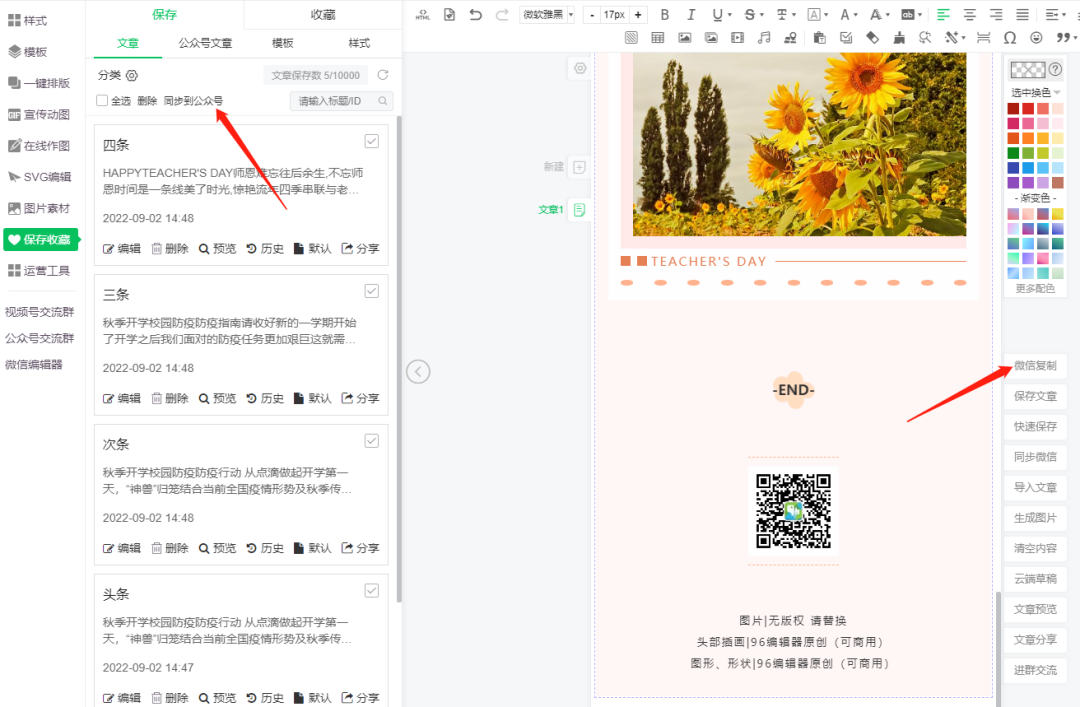Open font family dropdown 微软雅黑
Image resolution: width=1080 pixels, height=707 pixels.
pos(547,14)
